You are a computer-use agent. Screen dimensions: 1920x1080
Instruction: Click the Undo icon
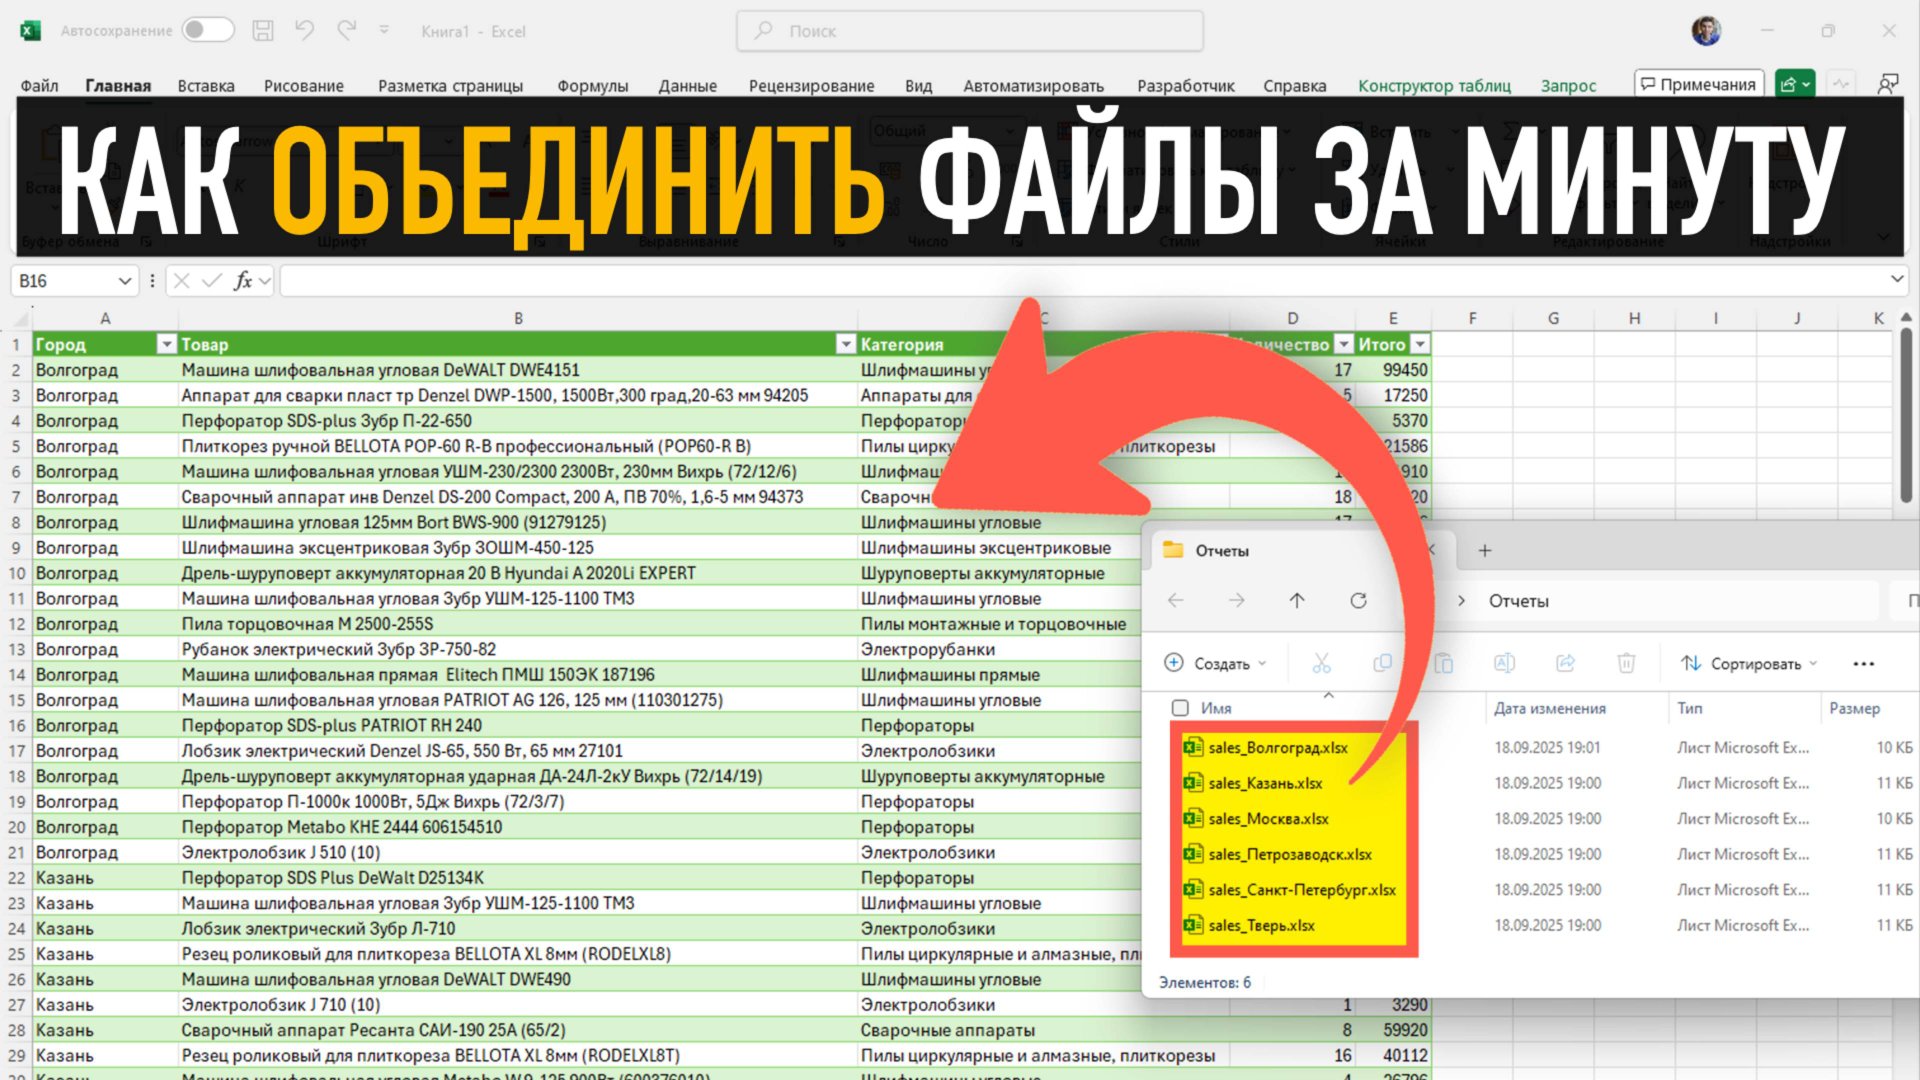point(305,31)
